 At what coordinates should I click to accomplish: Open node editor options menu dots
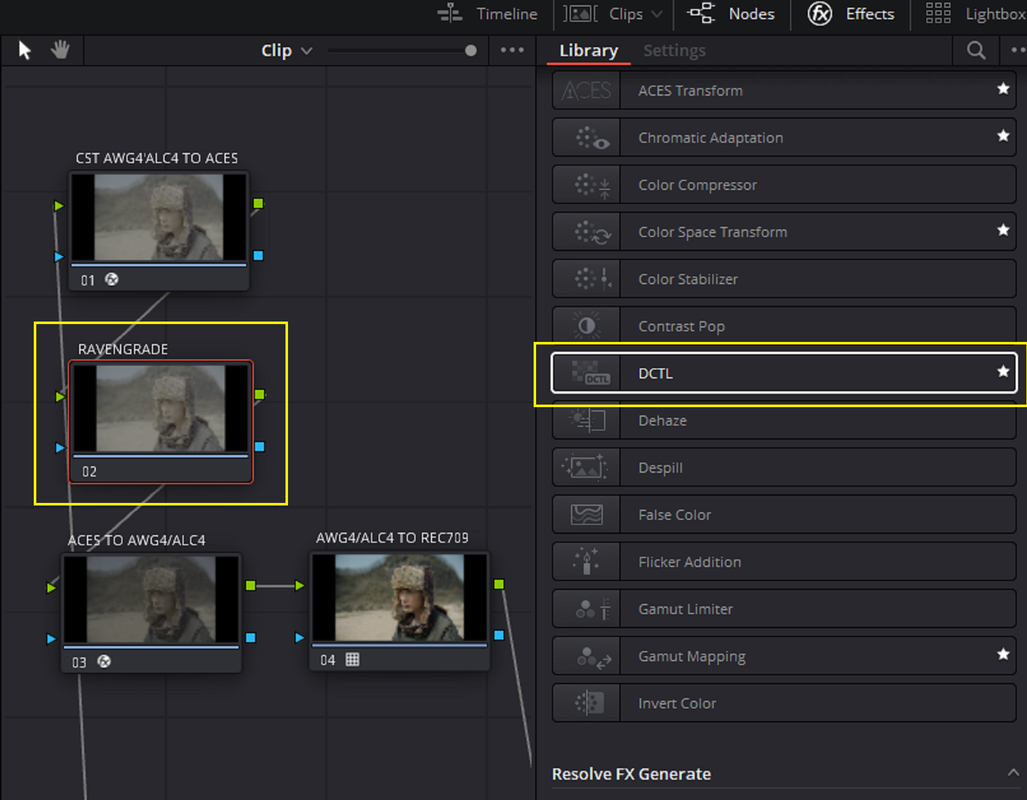coord(512,50)
